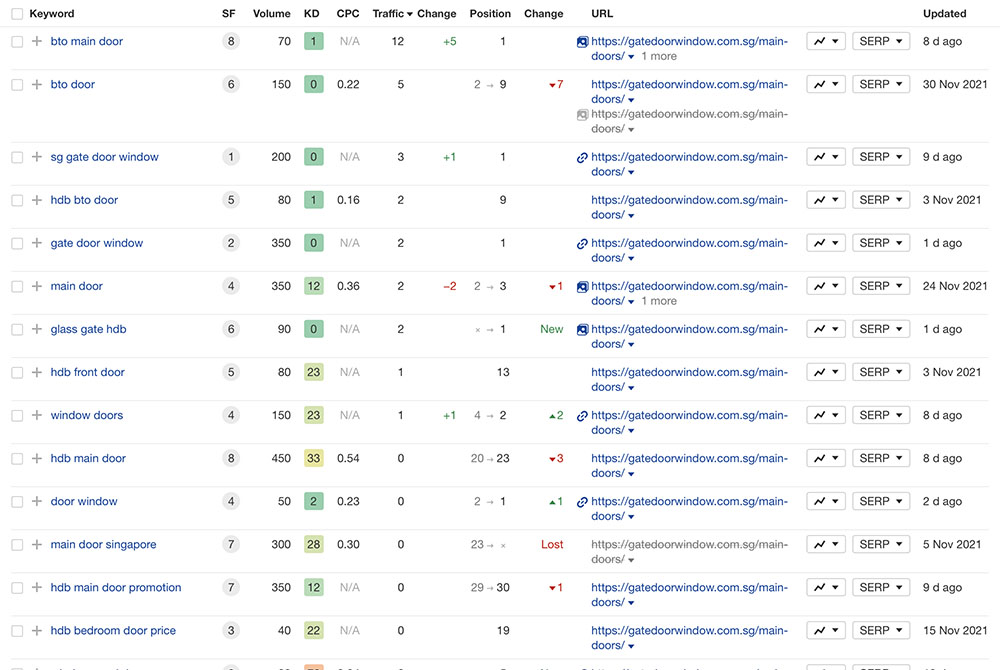The width and height of the screenshot is (1000, 670).
Task: Check the box for 'main door singapore'
Action: coord(17,545)
